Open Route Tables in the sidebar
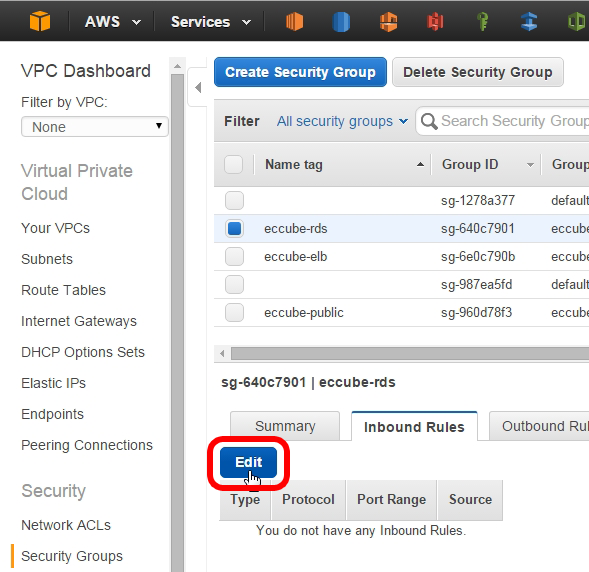 pyautogui.click(x=63, y=290)
